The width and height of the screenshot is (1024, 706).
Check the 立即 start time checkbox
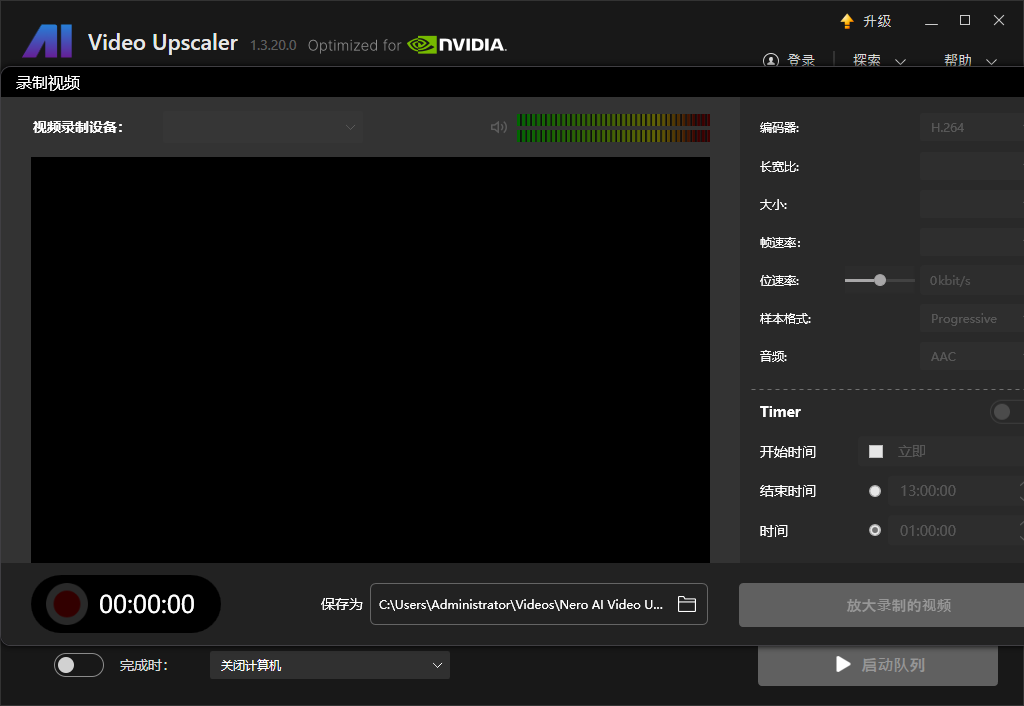point(876,451)
